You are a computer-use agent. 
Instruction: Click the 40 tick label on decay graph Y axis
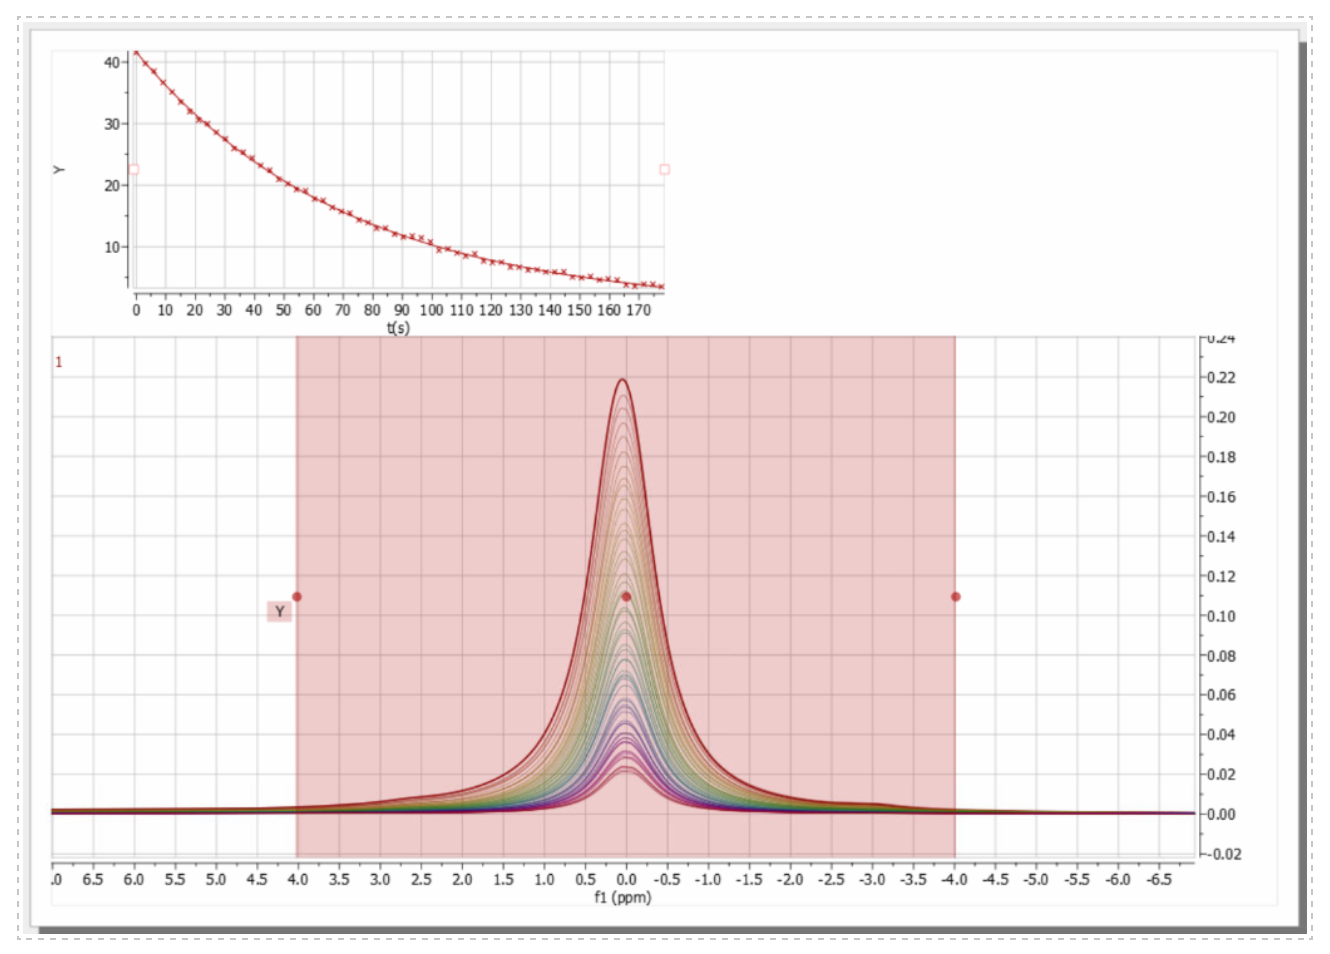pos(112,62)
